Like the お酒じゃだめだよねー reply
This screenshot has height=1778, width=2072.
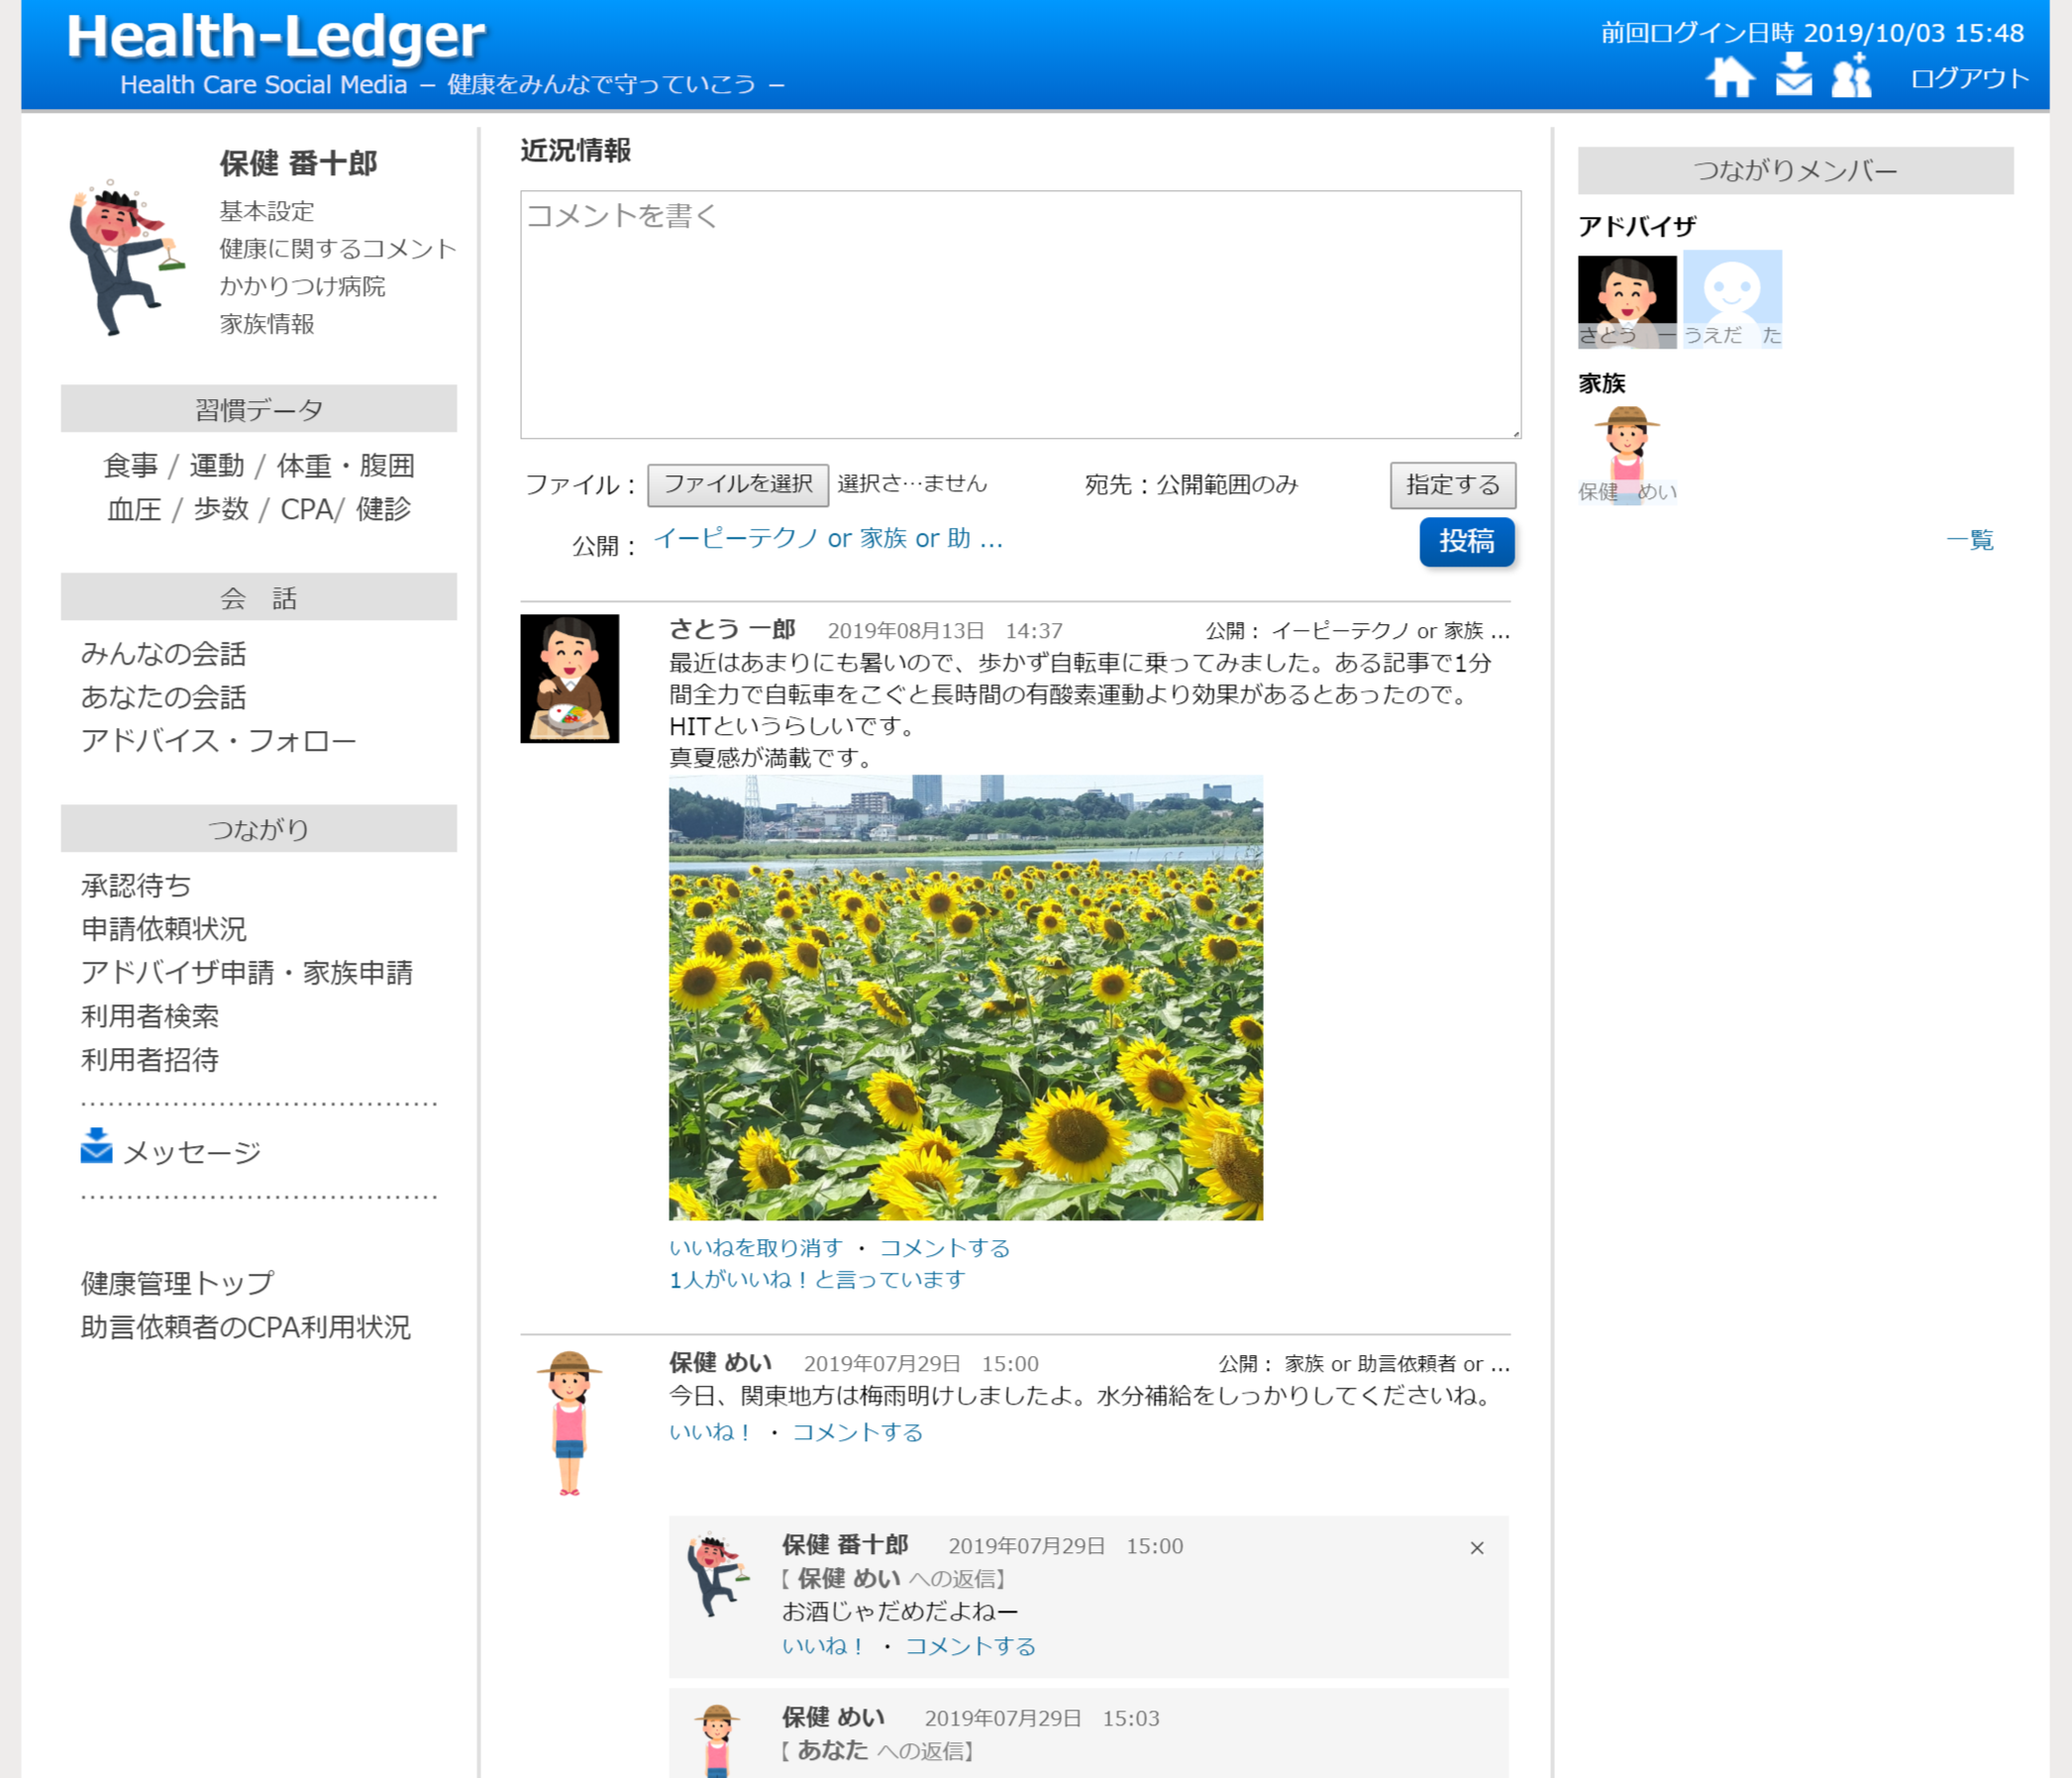pyautogui.click(x=822, y=1646)
